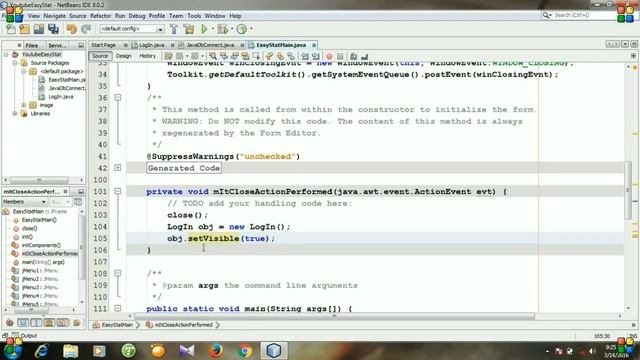
Task: Select LogIn.java in the project tree
Action: (61, 97)
